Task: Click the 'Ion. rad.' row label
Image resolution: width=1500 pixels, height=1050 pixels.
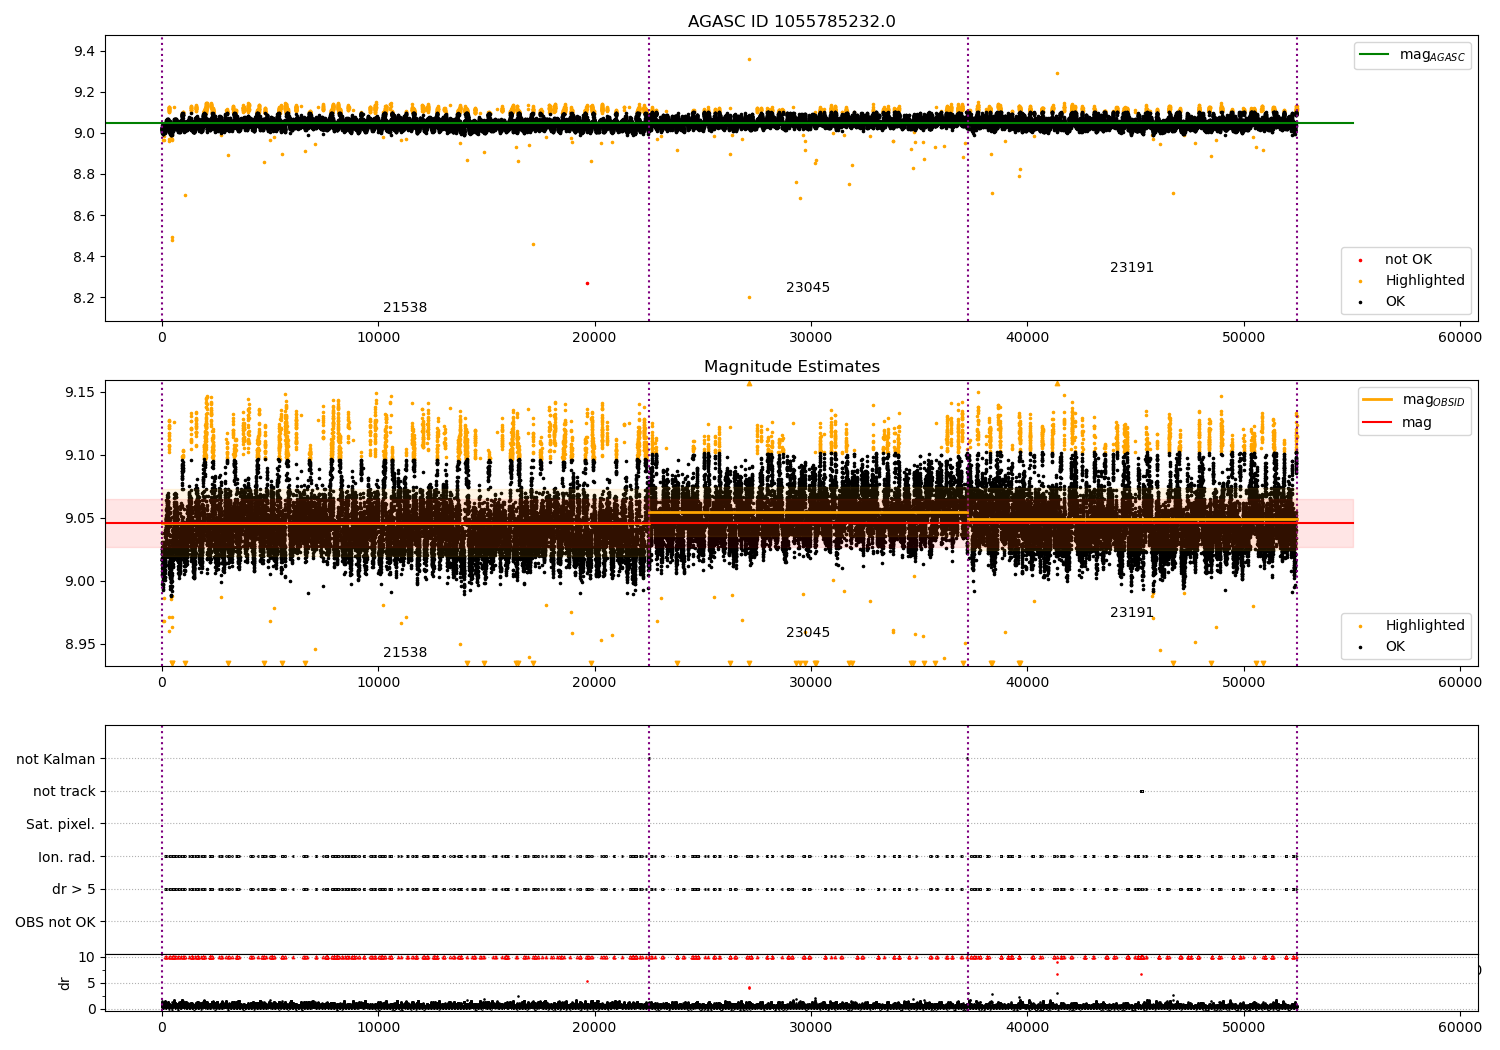Action: [x=66, y=857]
